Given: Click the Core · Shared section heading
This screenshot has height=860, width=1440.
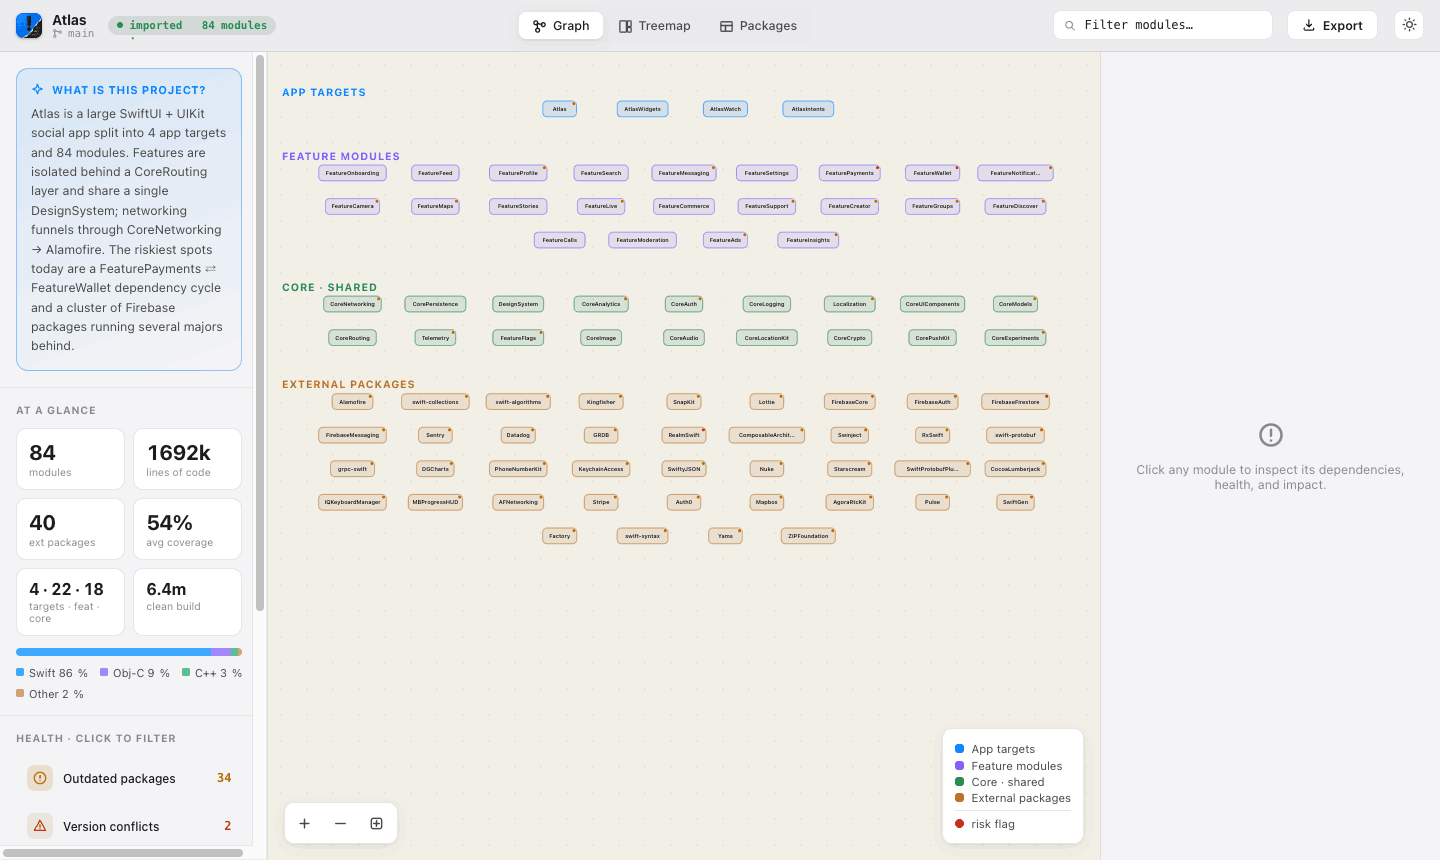Looking at the screenshot, I should click(330, 287).
